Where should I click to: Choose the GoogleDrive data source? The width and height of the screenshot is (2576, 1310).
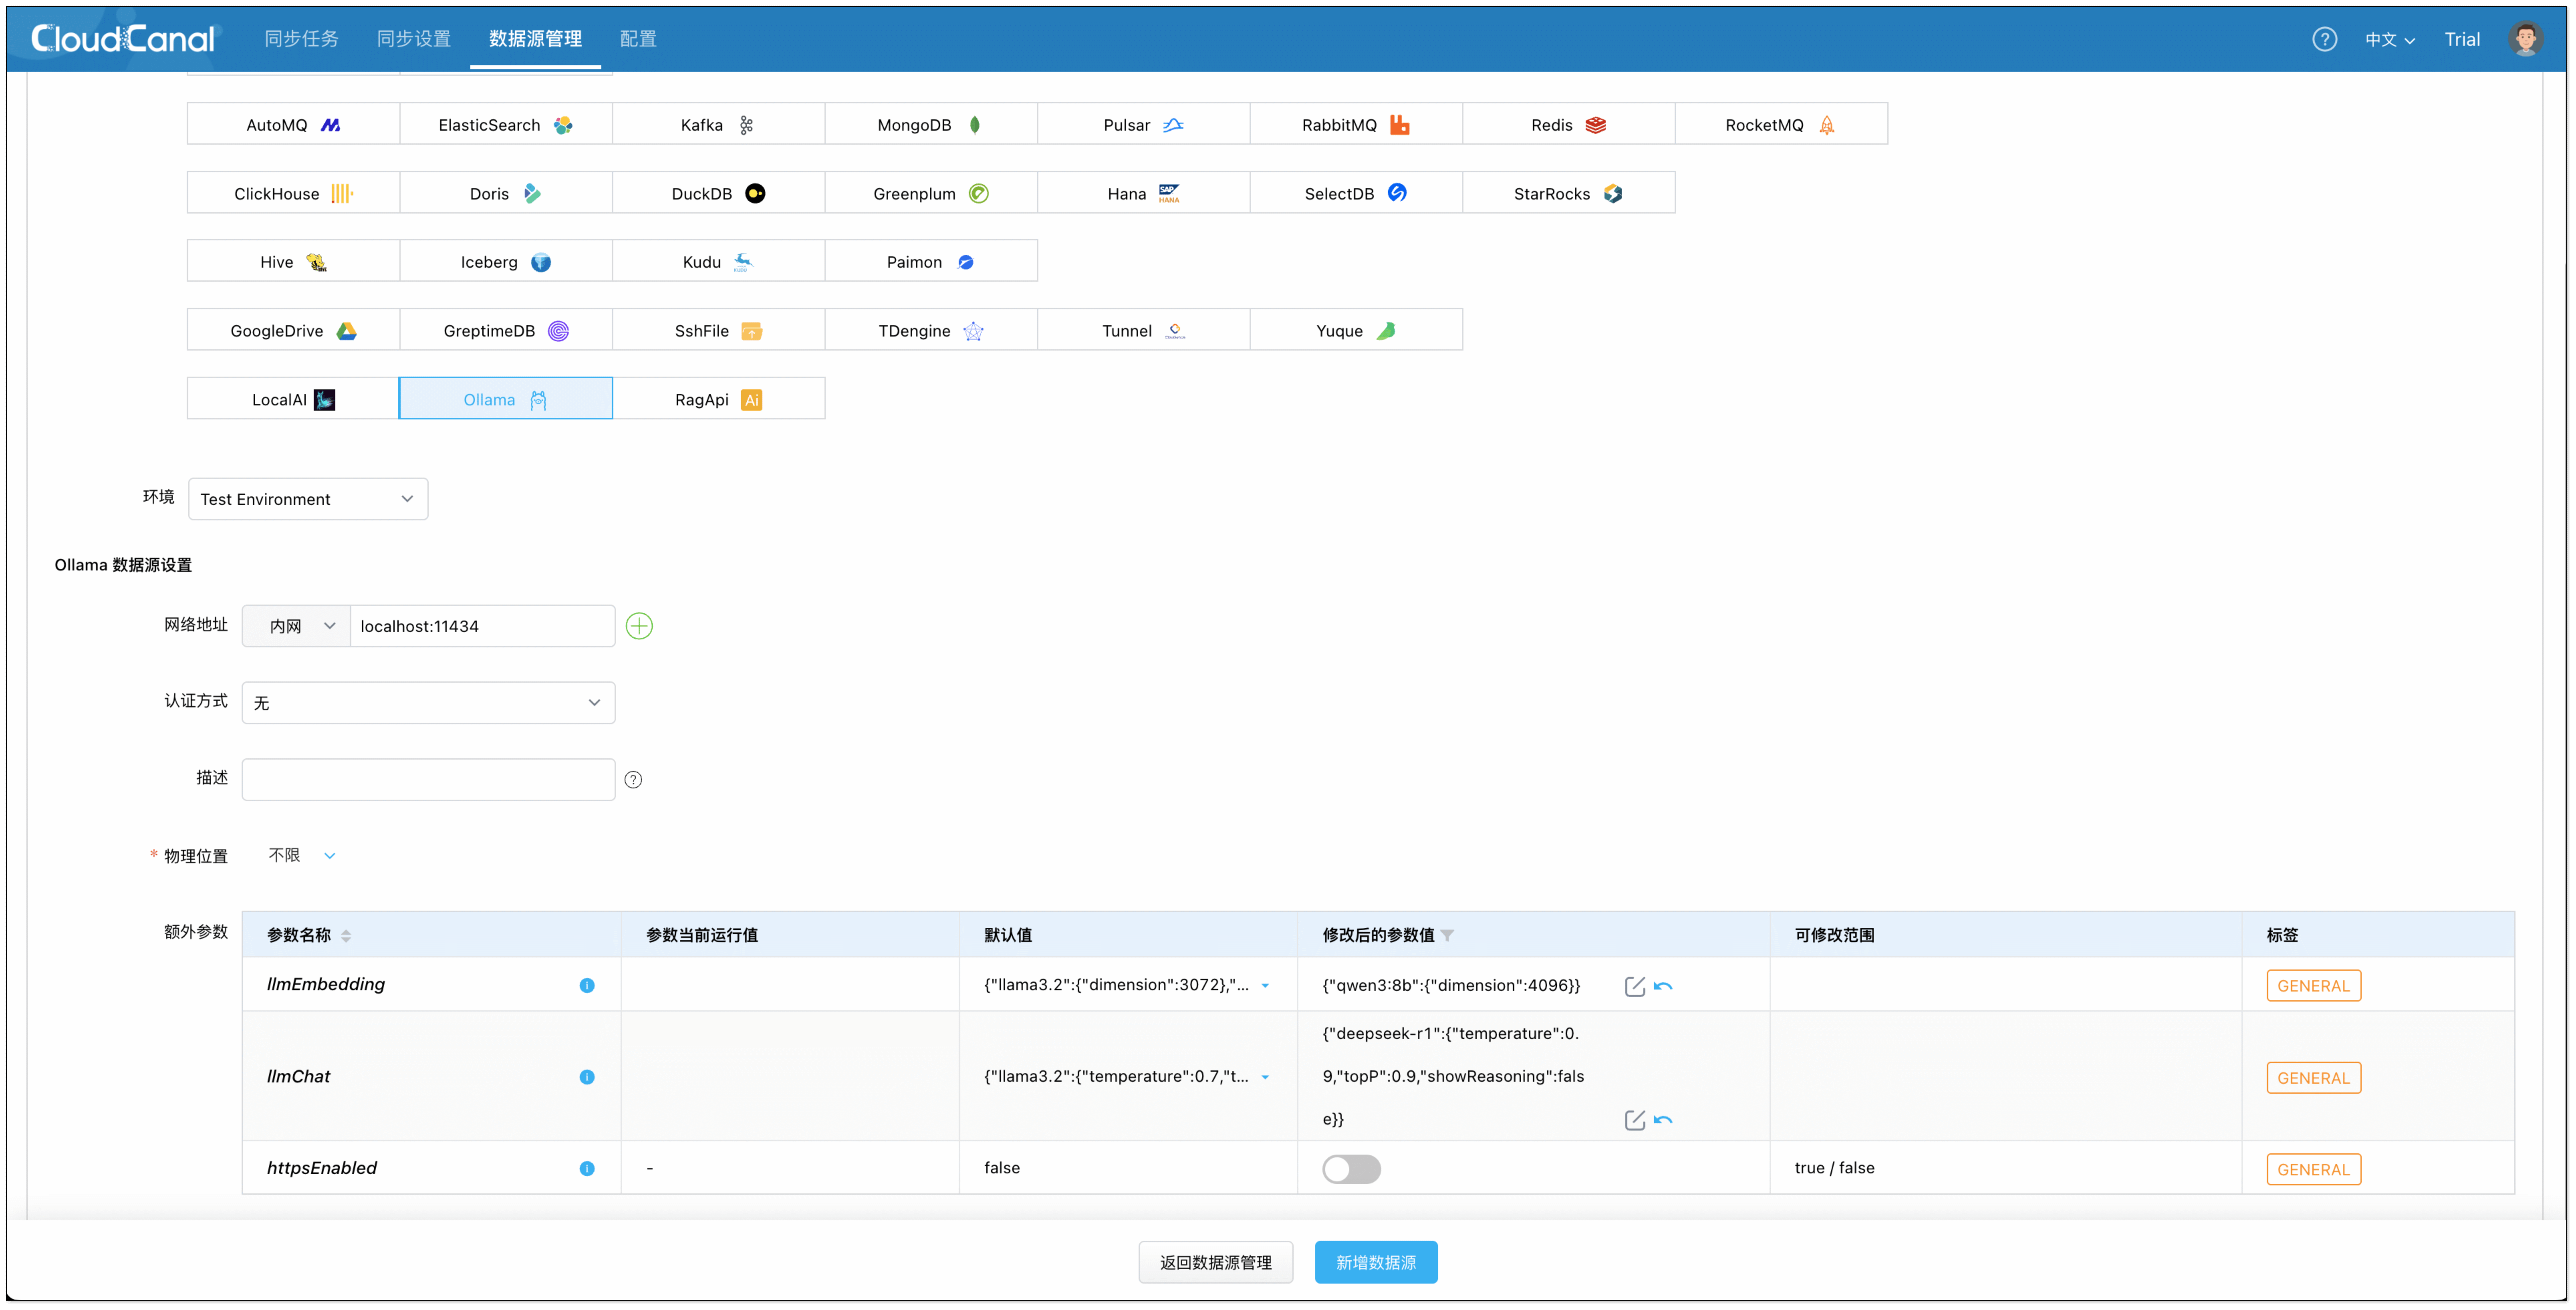point(293,330)
